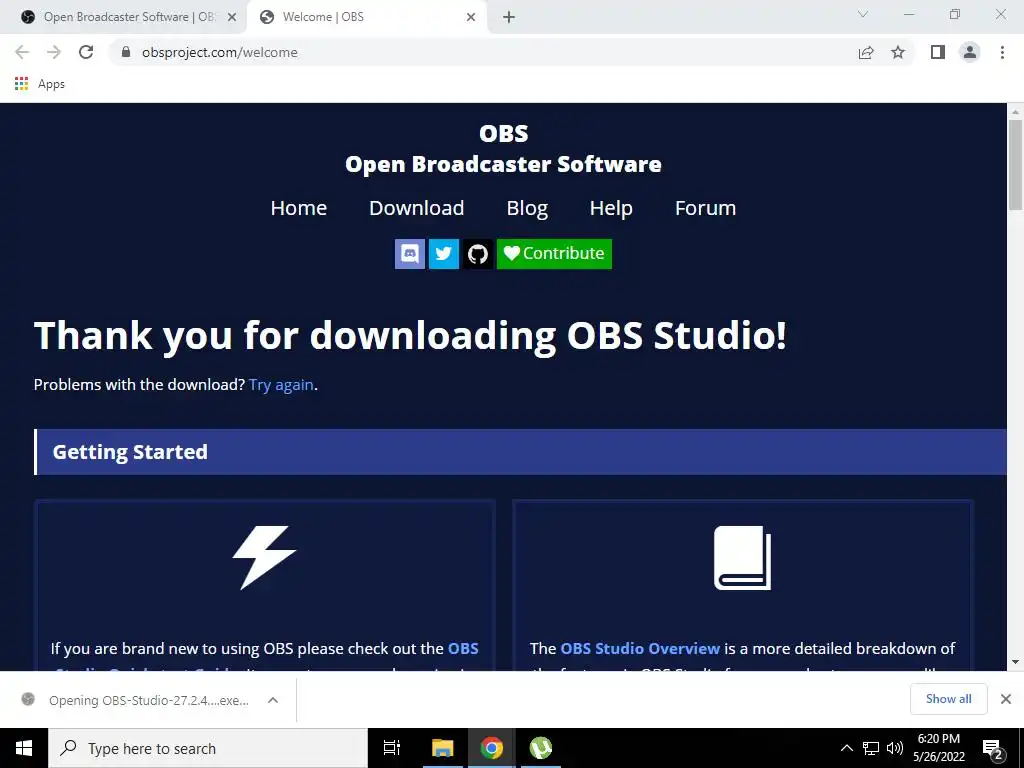Viewport: 1024px width, 768px height.
Task: Click the volume speaker tray icon
Action: point(895,748)
